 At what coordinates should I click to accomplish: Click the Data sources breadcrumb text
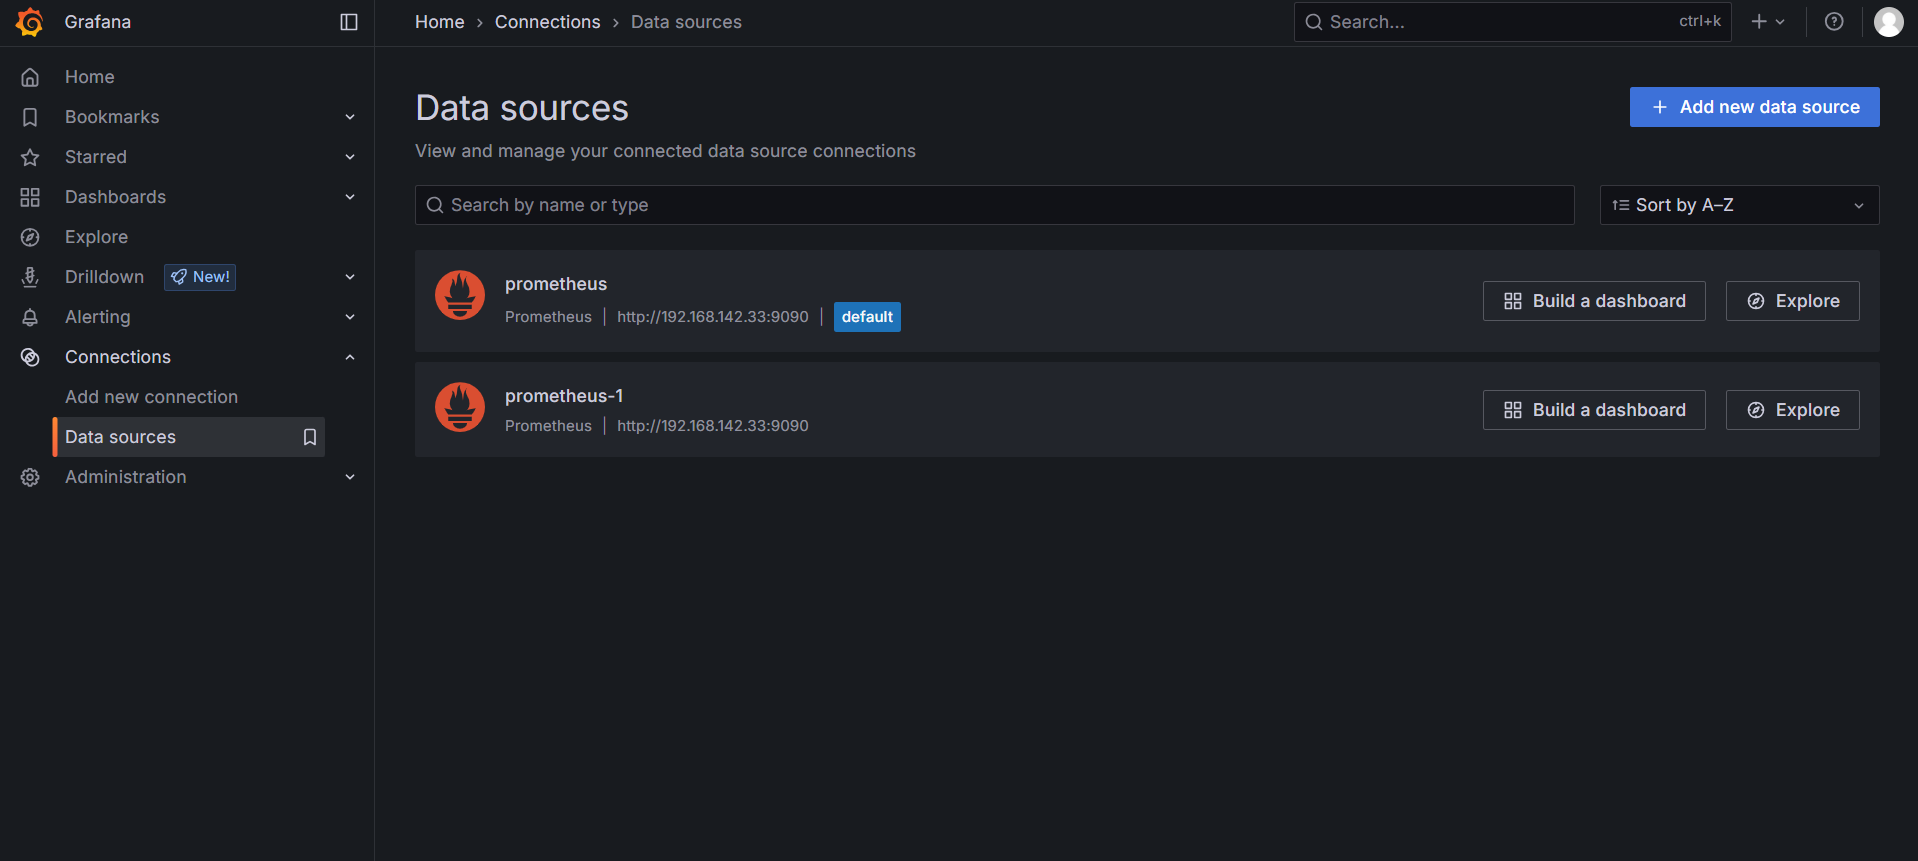686,22
